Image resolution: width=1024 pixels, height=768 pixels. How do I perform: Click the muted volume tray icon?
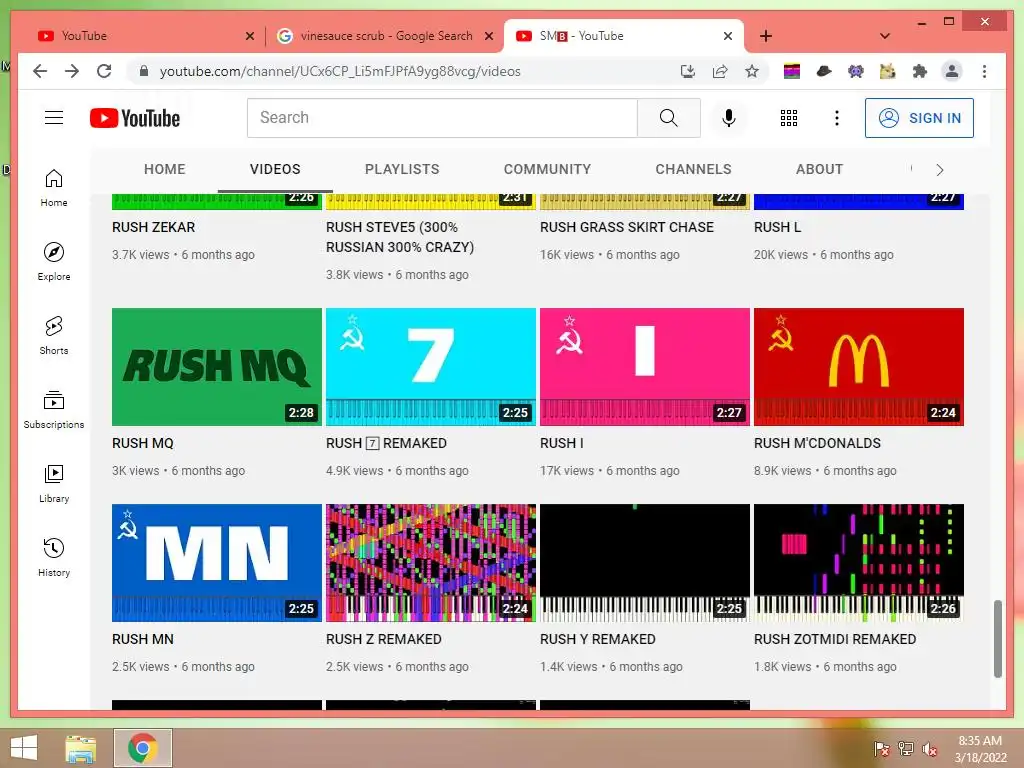tap(929, 749)
